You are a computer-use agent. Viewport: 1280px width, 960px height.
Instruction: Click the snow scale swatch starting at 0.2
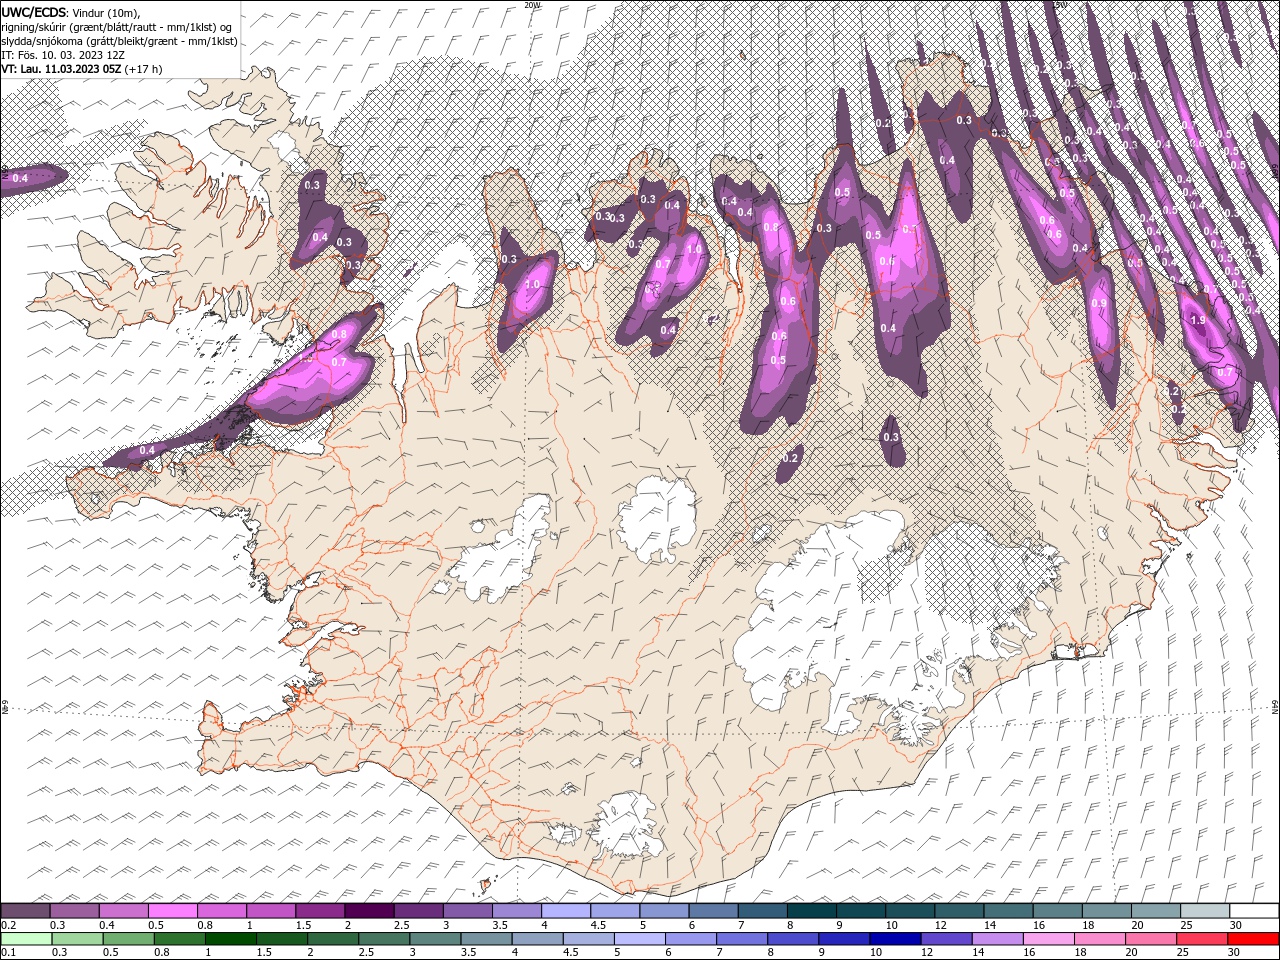[x=25, y=911]
